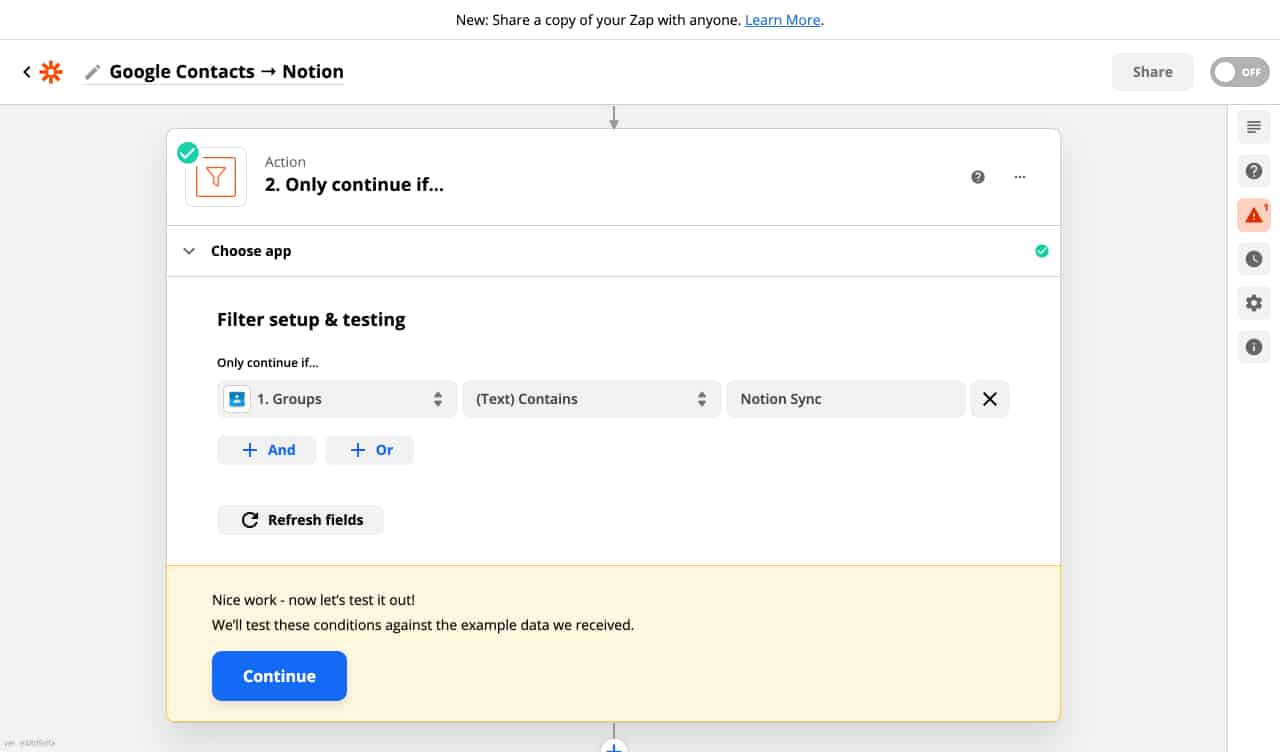Open the notes panel from the sidebar

(x=1253, y=126)
